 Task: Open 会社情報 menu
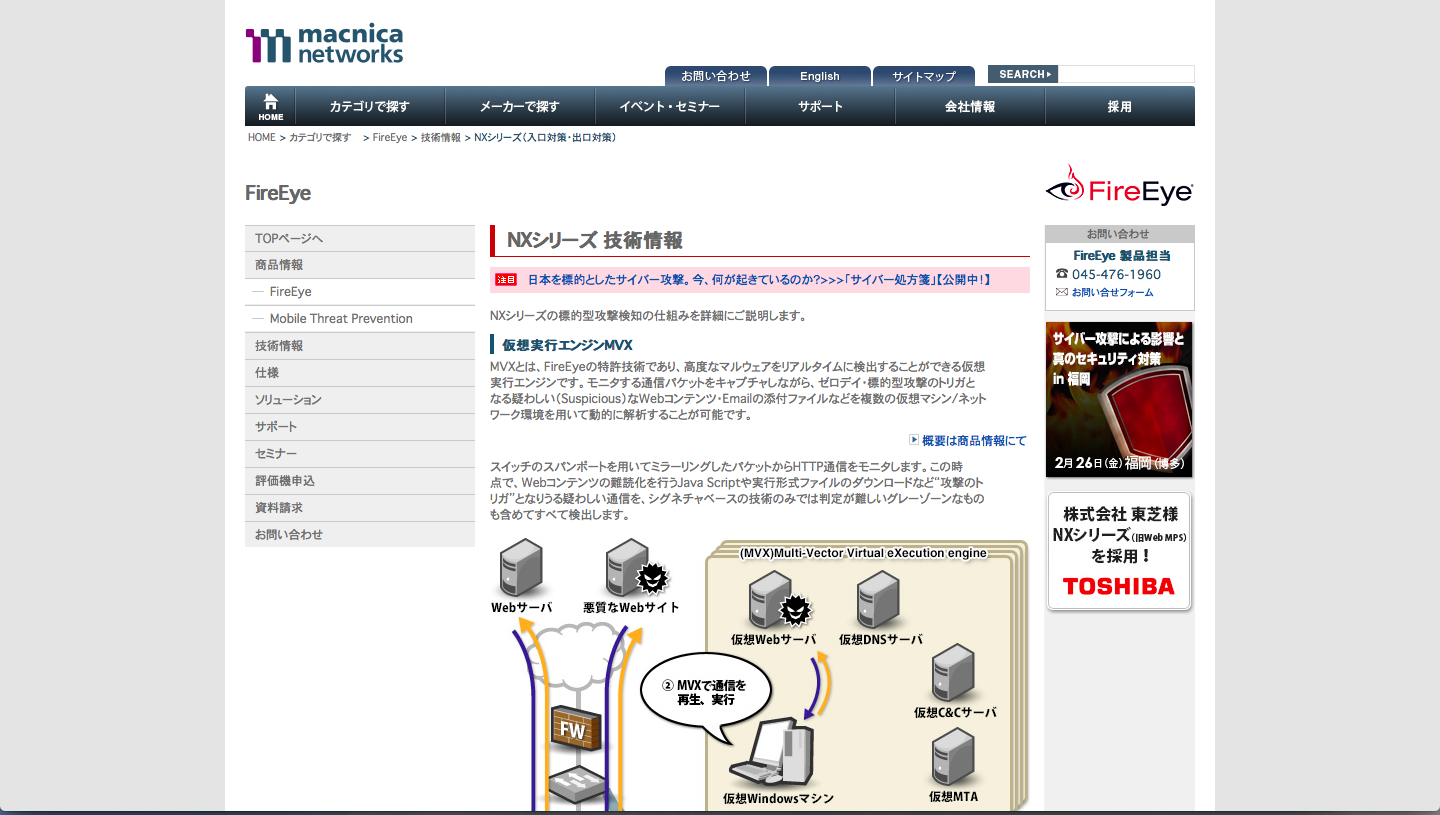[970, 106]
